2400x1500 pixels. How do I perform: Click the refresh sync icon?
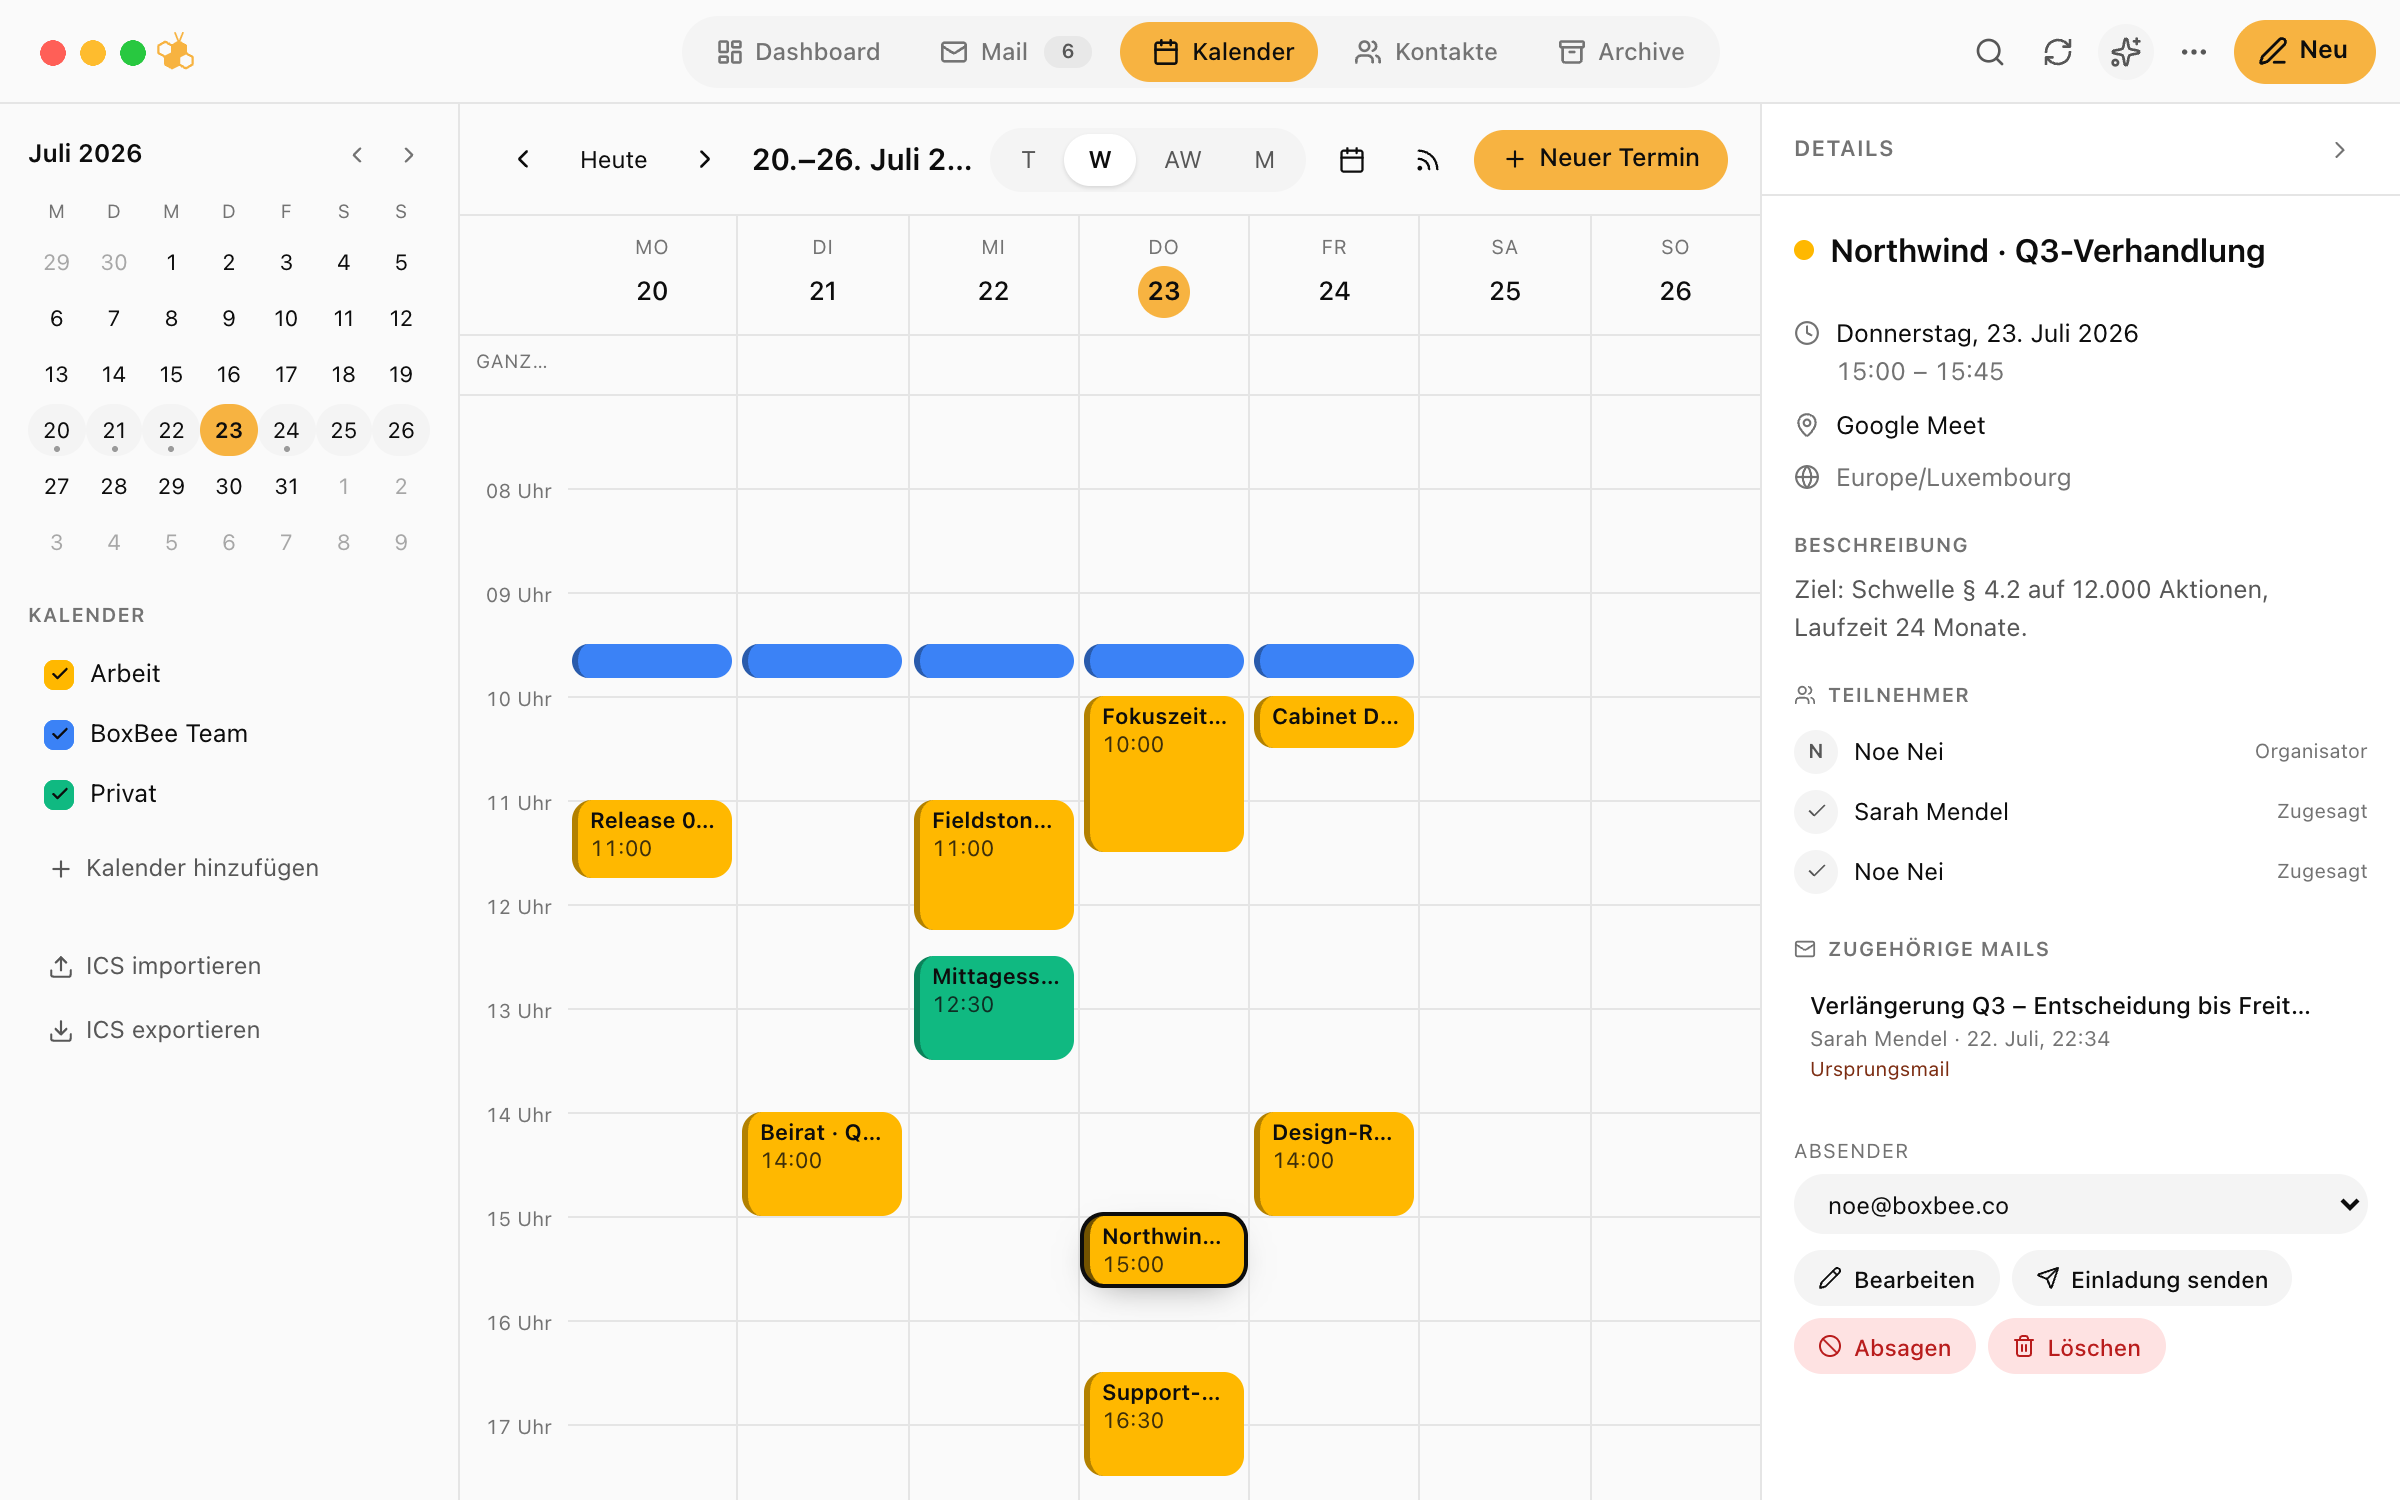(2057, 52)
